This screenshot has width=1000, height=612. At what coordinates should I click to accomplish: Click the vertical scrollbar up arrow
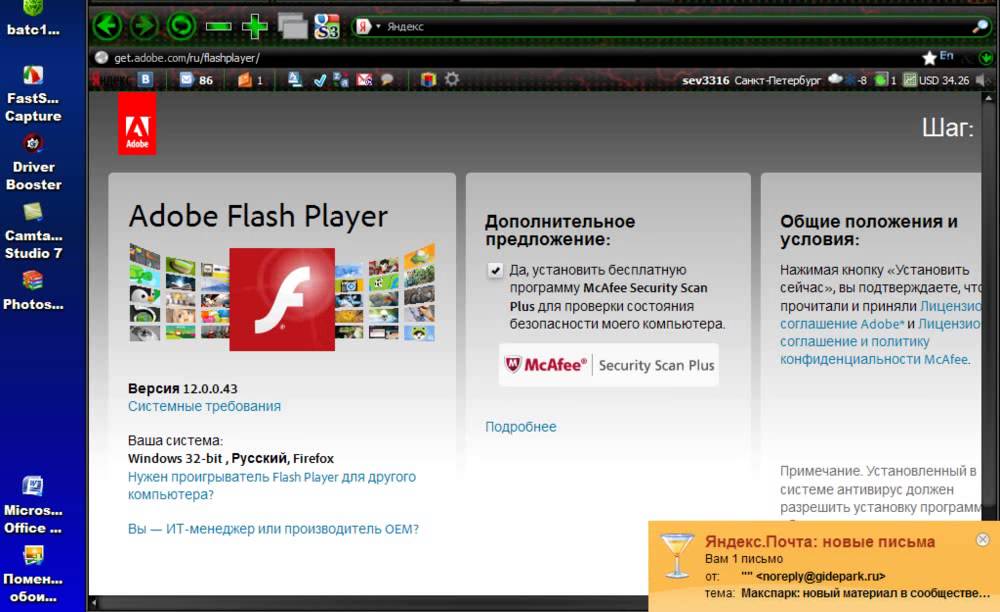tap(988, 99)
